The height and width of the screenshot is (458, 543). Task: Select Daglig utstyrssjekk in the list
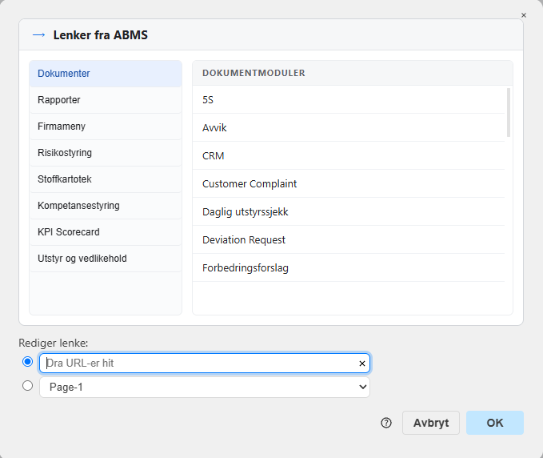coord(349,212)
